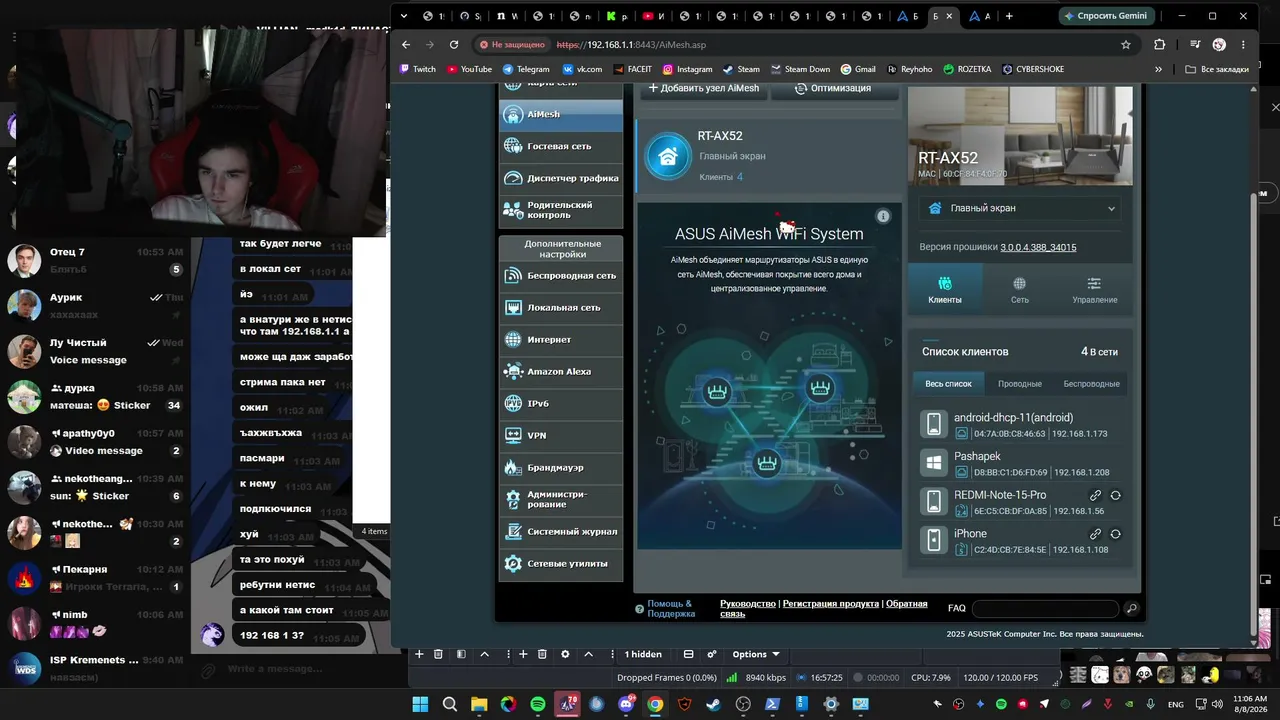Open the VPN settings page

pyautogui.click(x=561, y=435)
